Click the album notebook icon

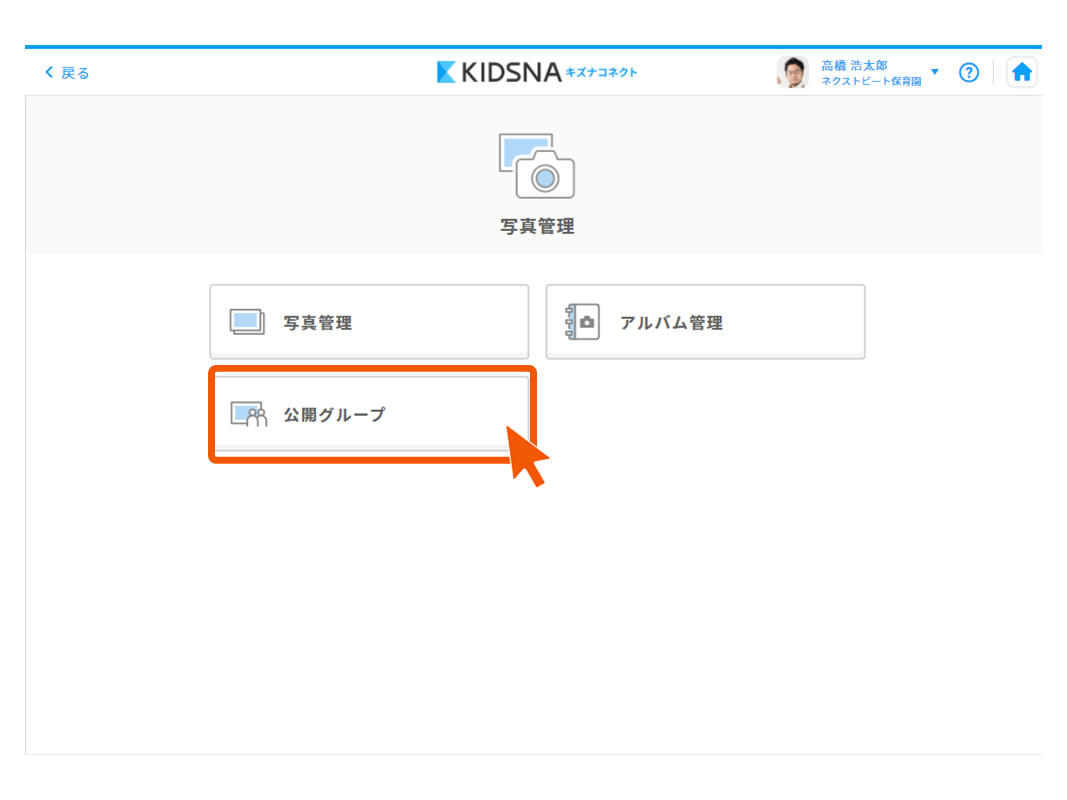(582, 322)
